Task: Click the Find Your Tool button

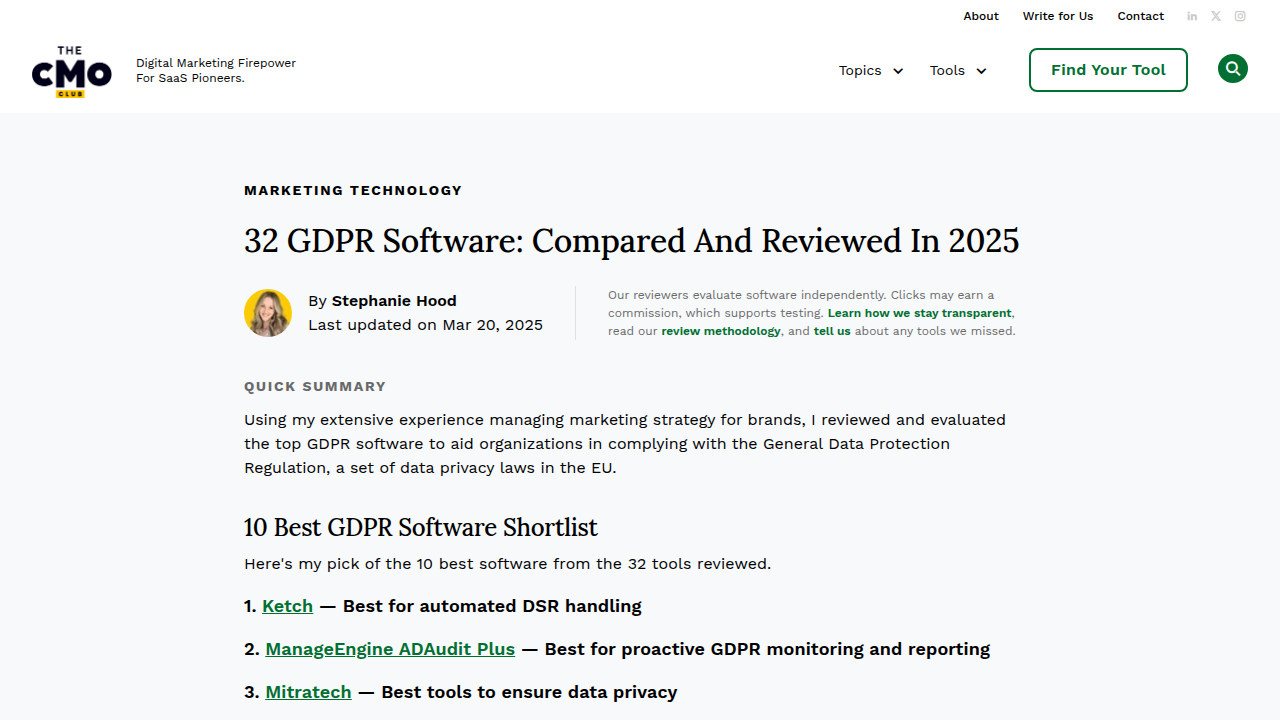Action: coord(1108,70)
